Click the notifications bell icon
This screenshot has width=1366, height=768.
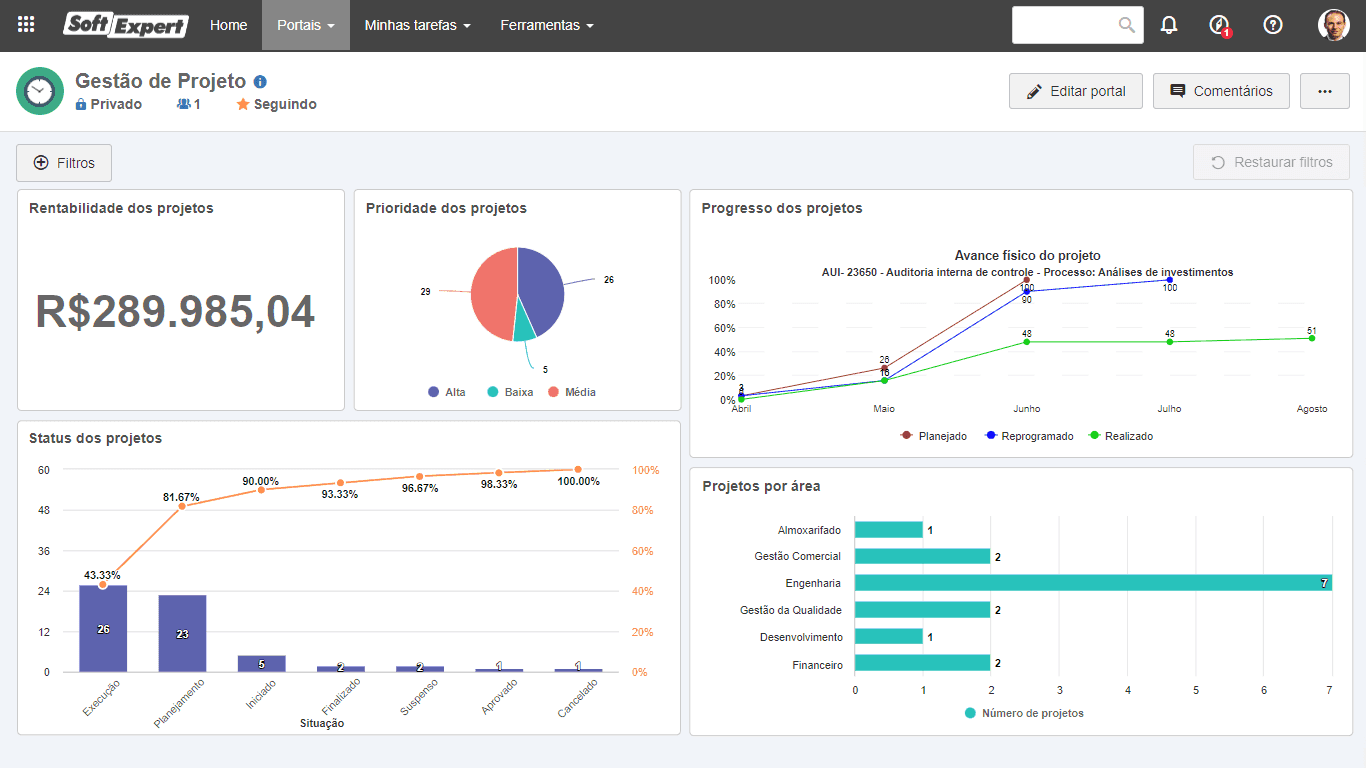click(x=1169, y=25)
